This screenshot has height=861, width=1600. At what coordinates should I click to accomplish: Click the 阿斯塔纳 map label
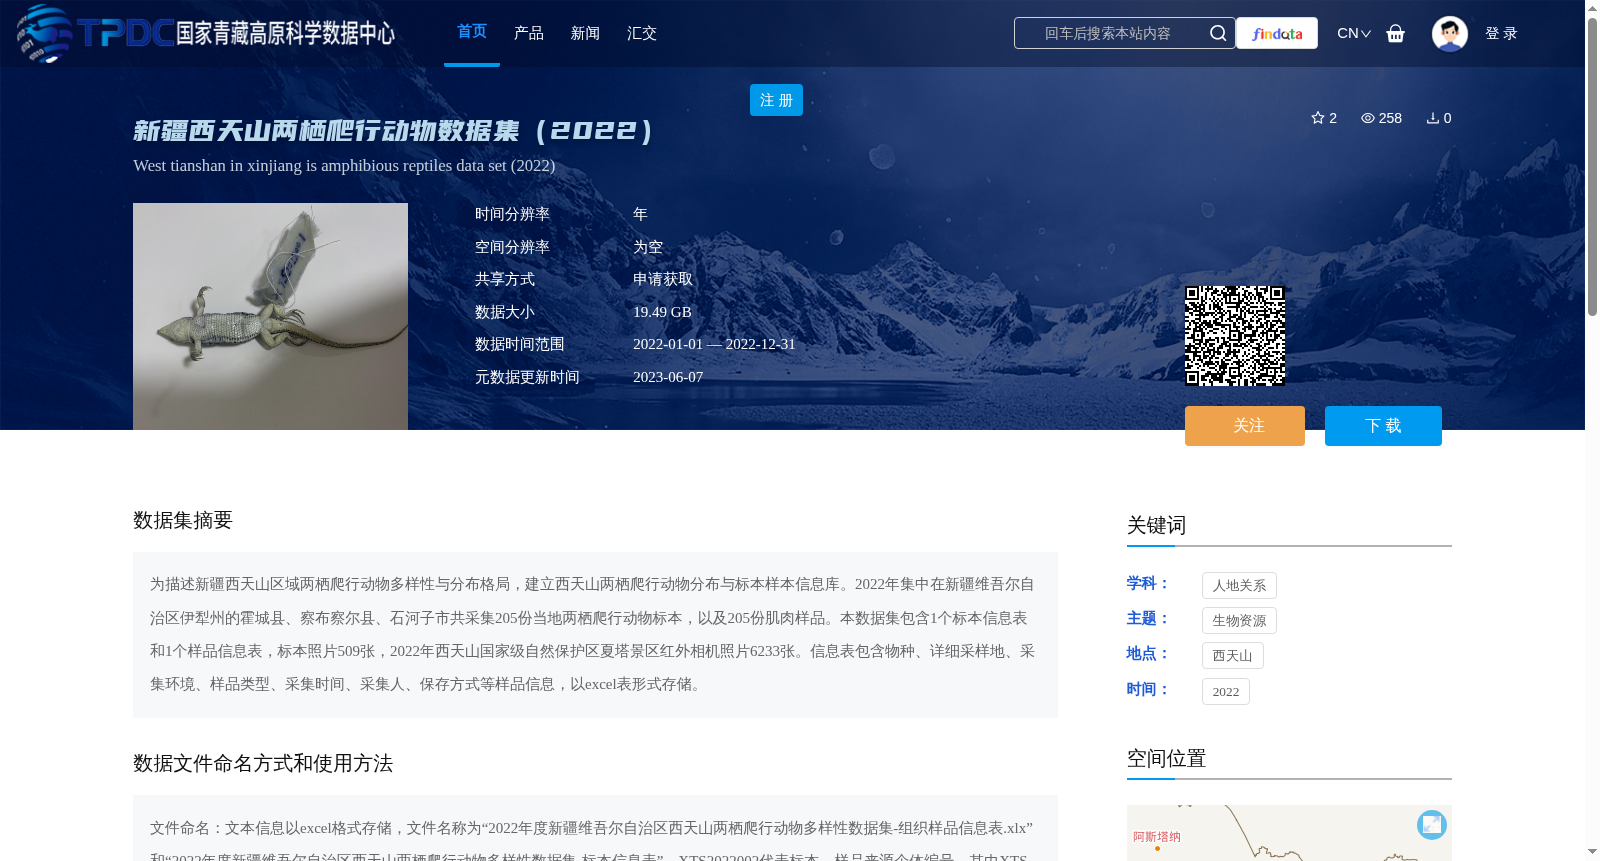click(1156, 837)
